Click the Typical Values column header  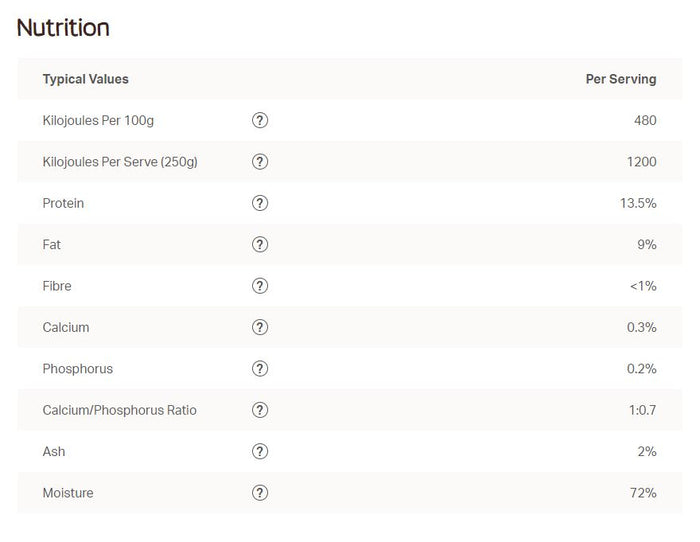point(86,79)
